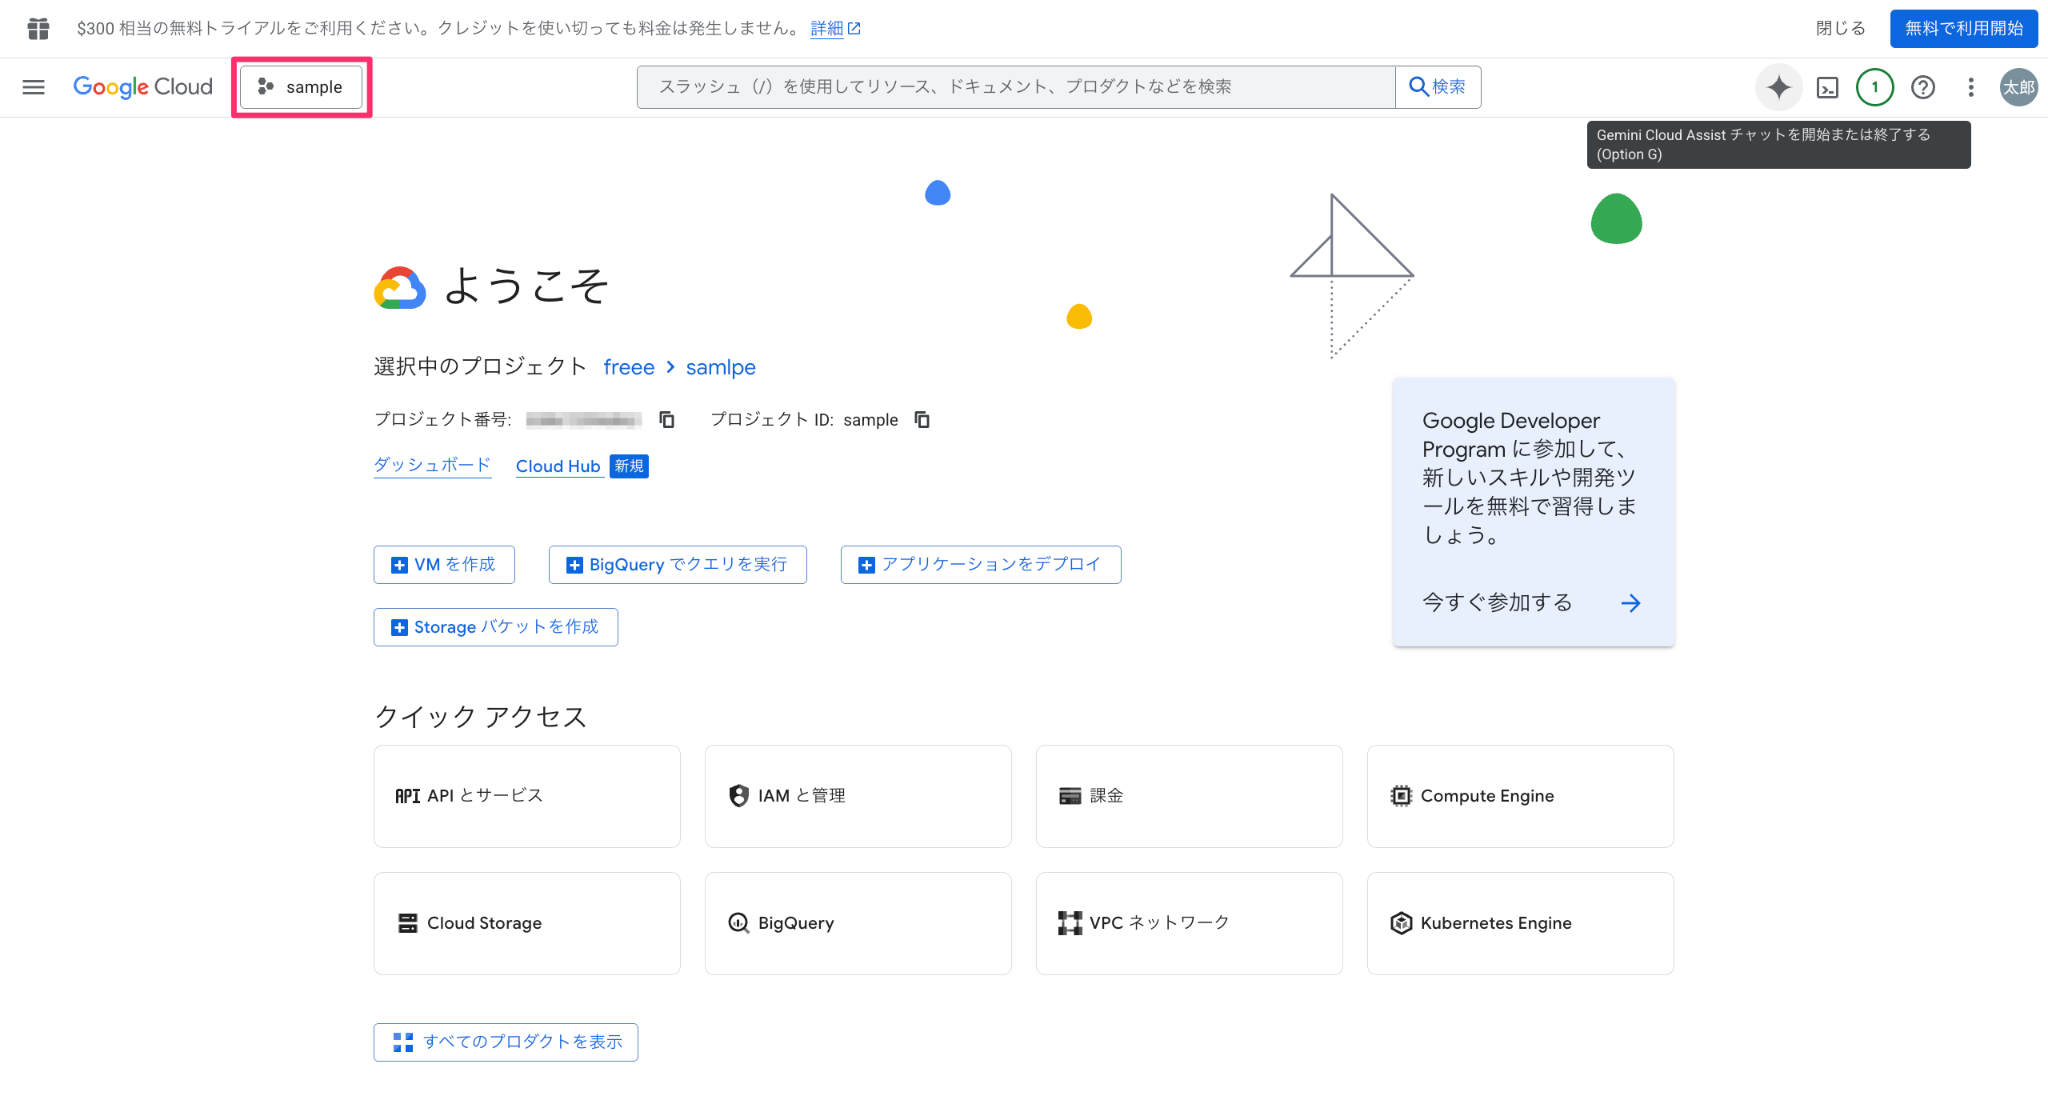Click すべてのプロダクトを表示 button
The height and width of the screenshot is (1110, 2048).
[x=505, y=1042]
